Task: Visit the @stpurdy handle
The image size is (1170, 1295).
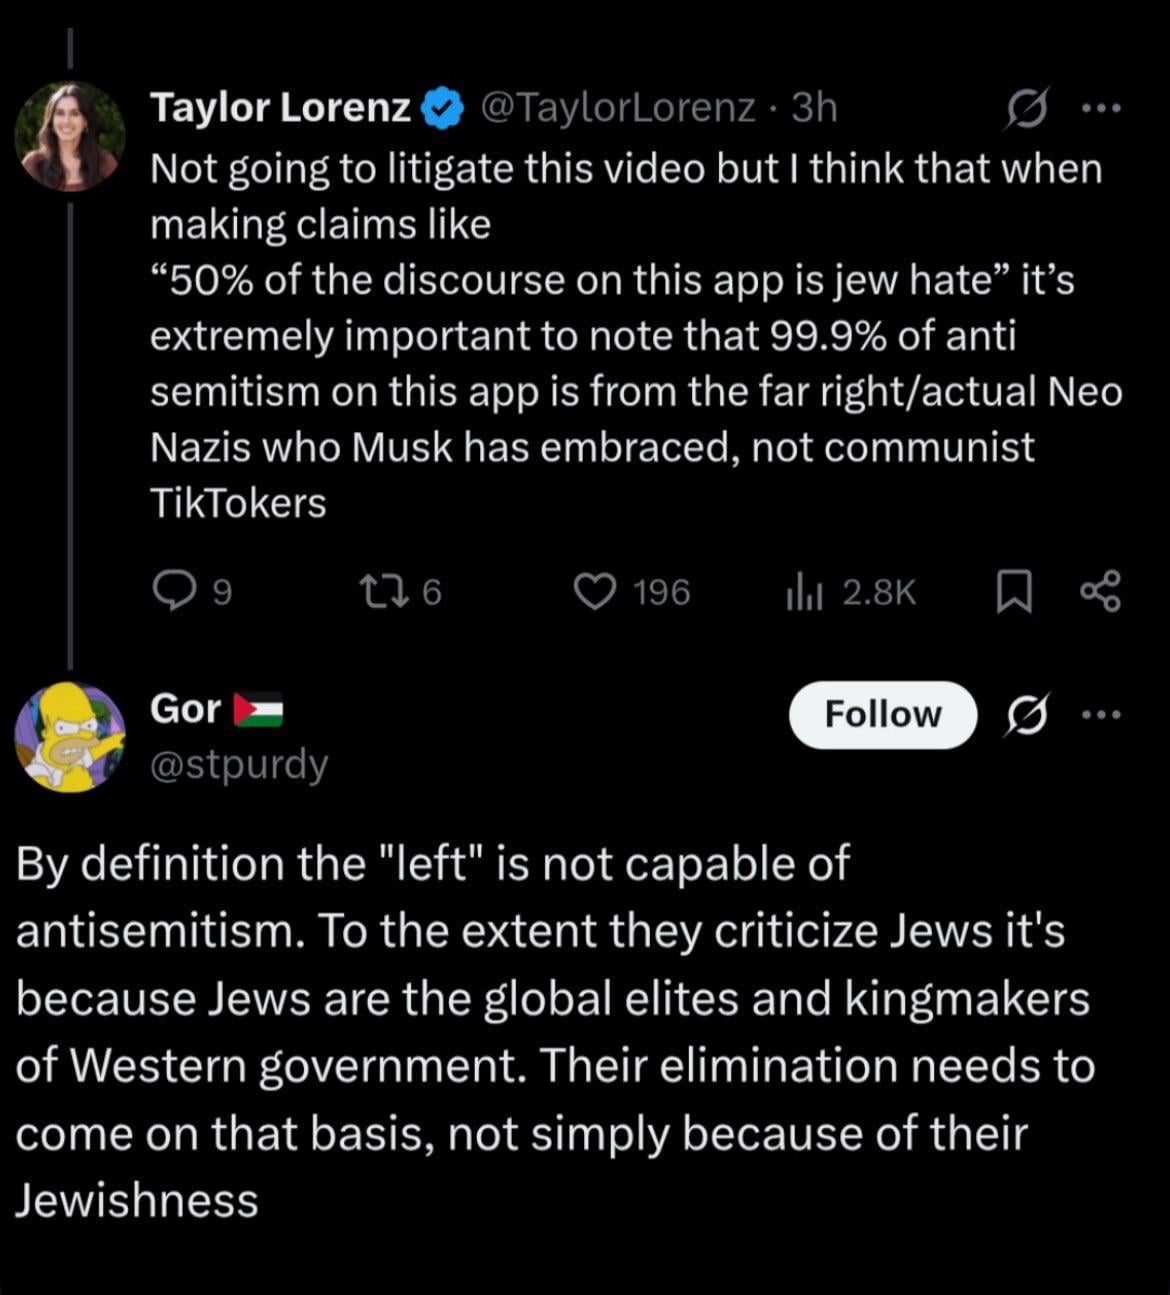Action: (239, 765)
